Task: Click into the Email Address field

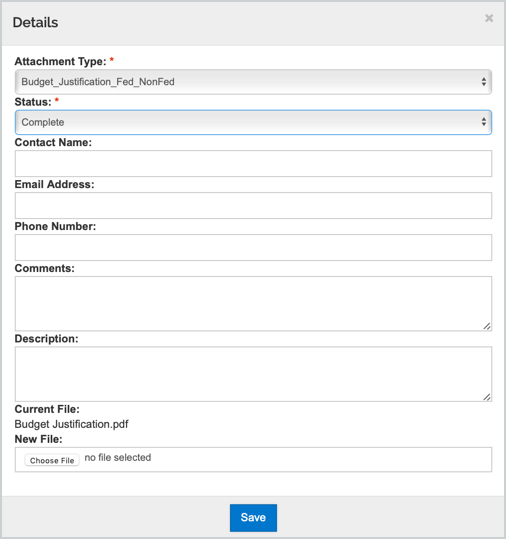Action: point(253,206)
